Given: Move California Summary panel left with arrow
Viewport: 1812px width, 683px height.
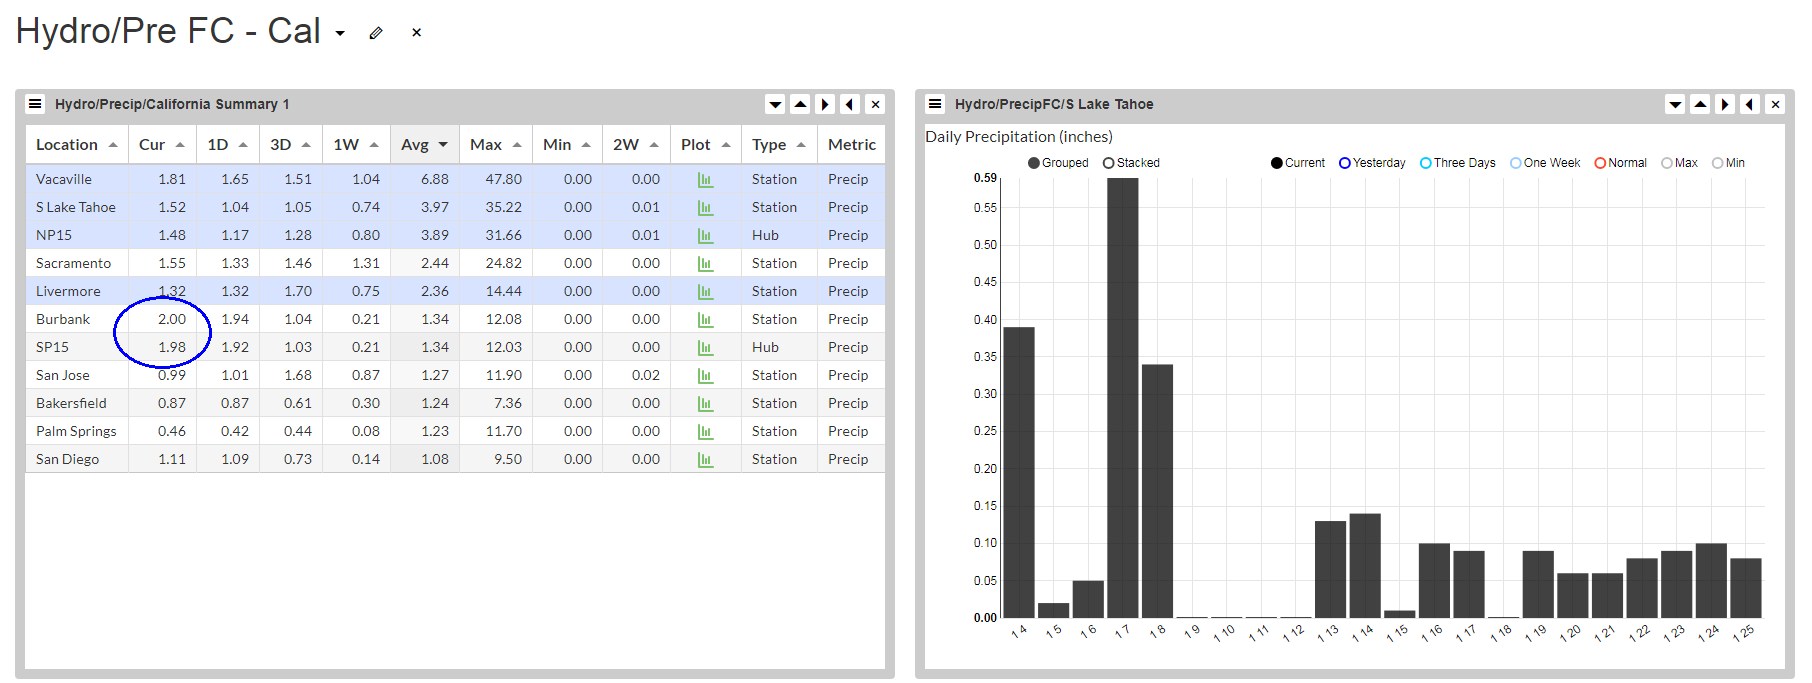Looking at the screenshot, I should pyautogui.click(x=850, y=104).
